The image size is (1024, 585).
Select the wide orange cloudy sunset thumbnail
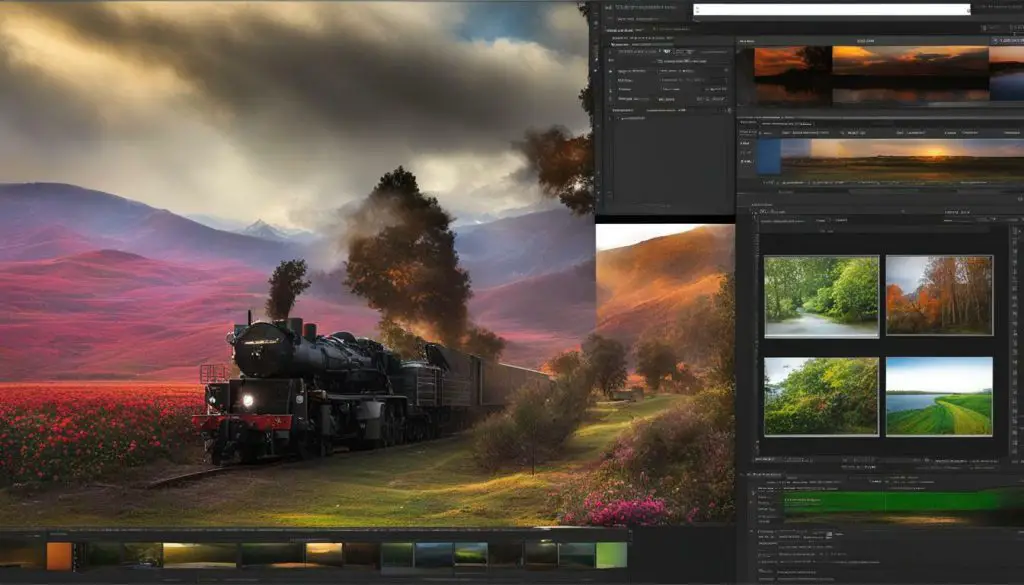910,74
